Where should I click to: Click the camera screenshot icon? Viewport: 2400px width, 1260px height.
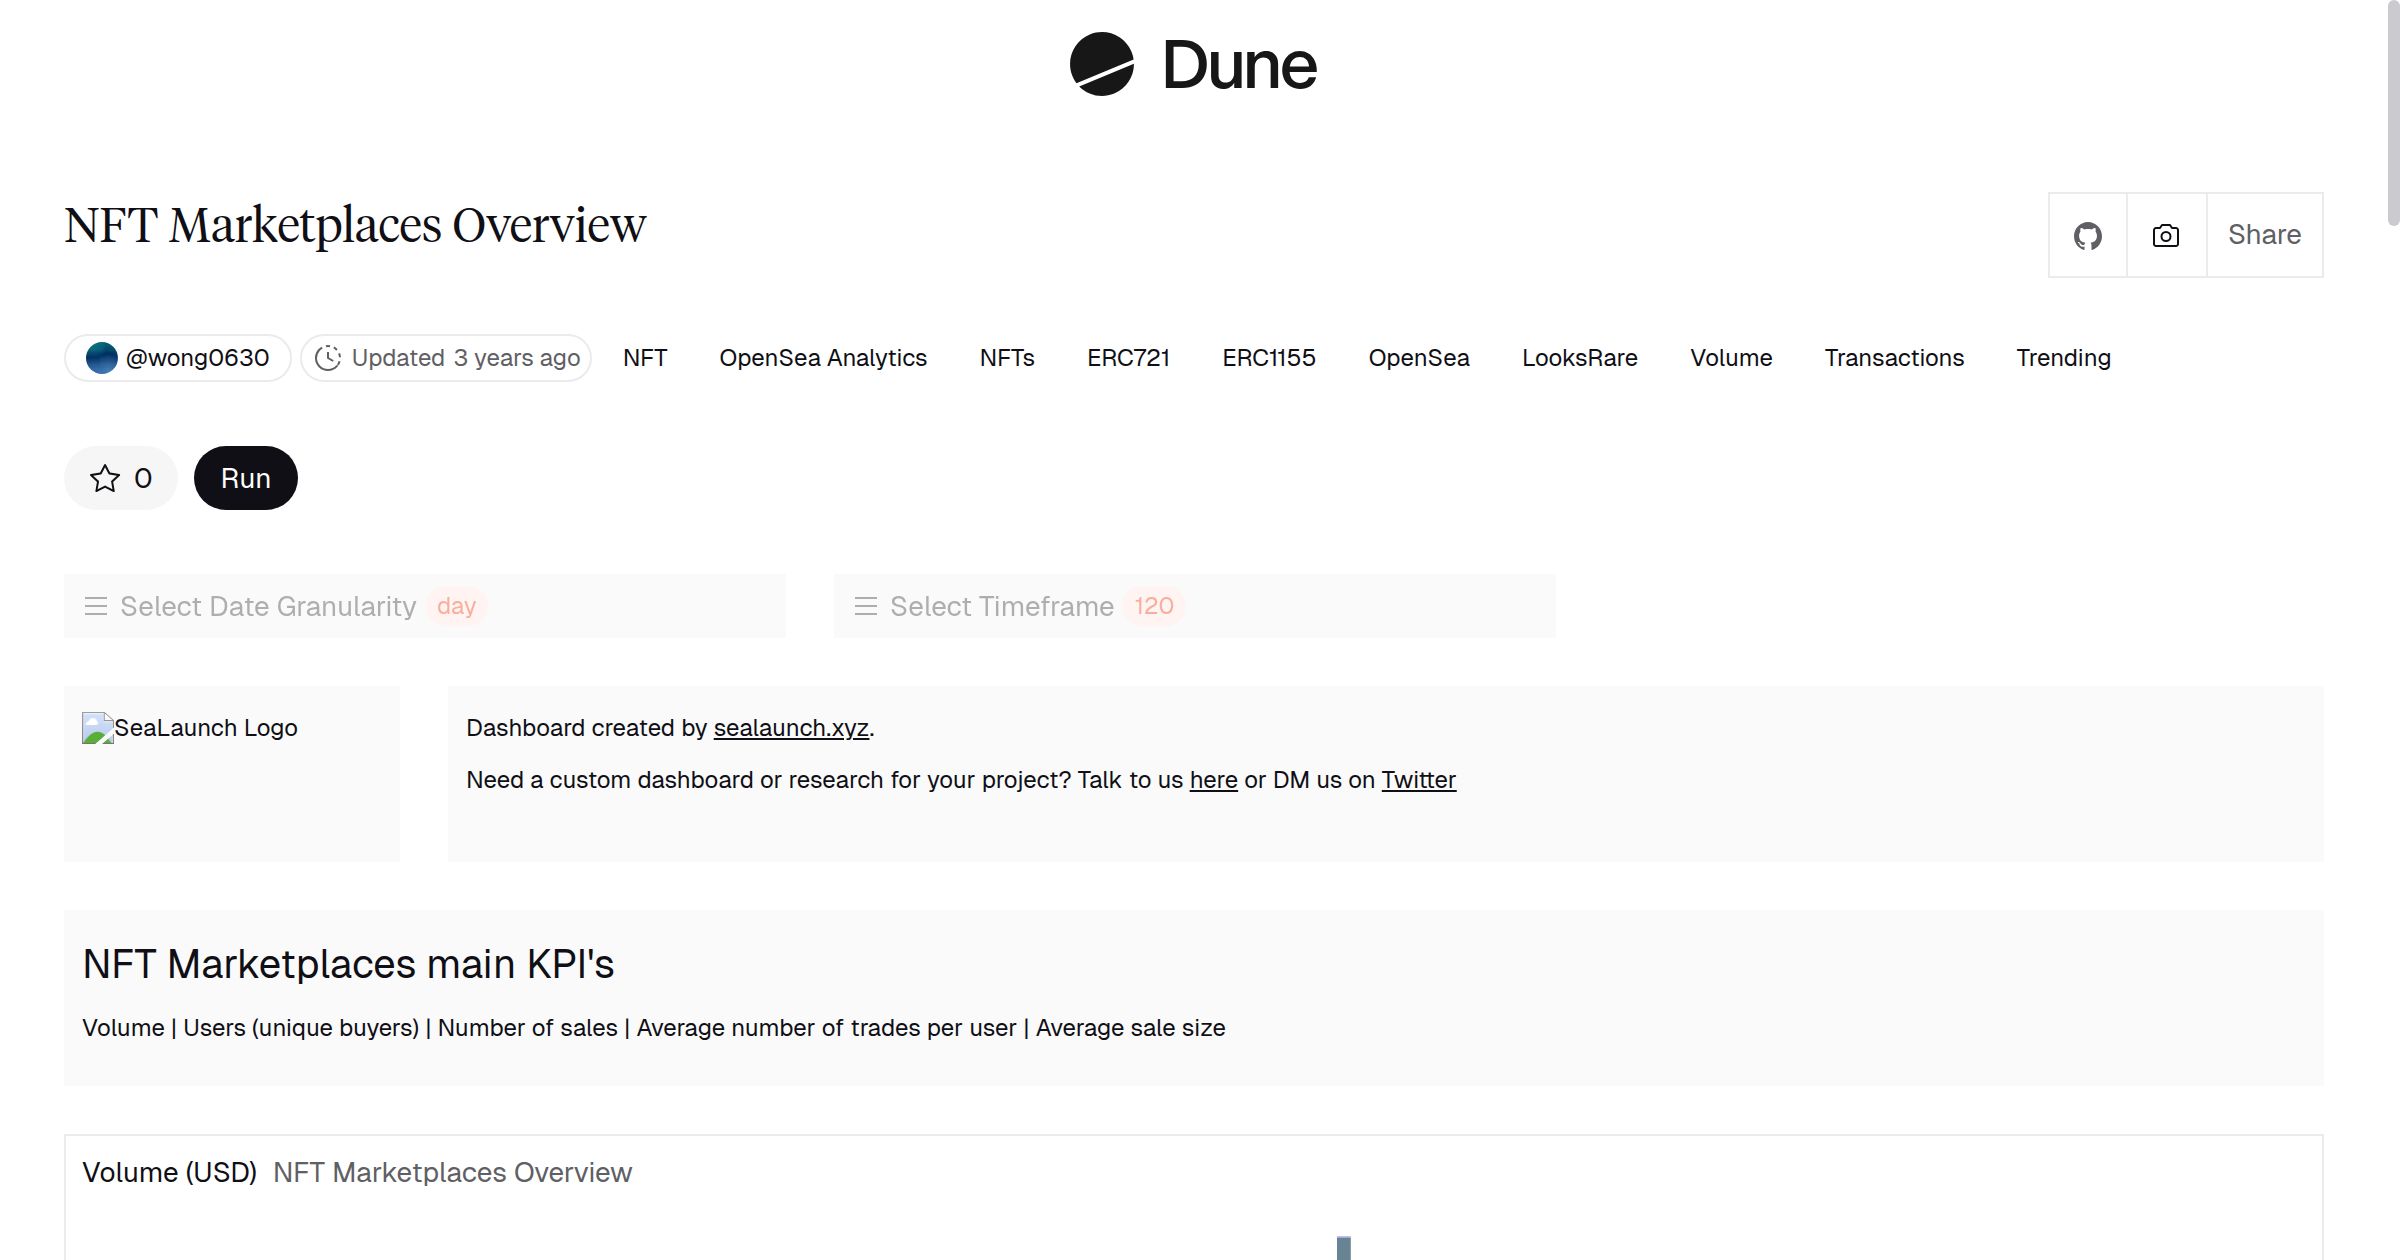point(2165,236)
